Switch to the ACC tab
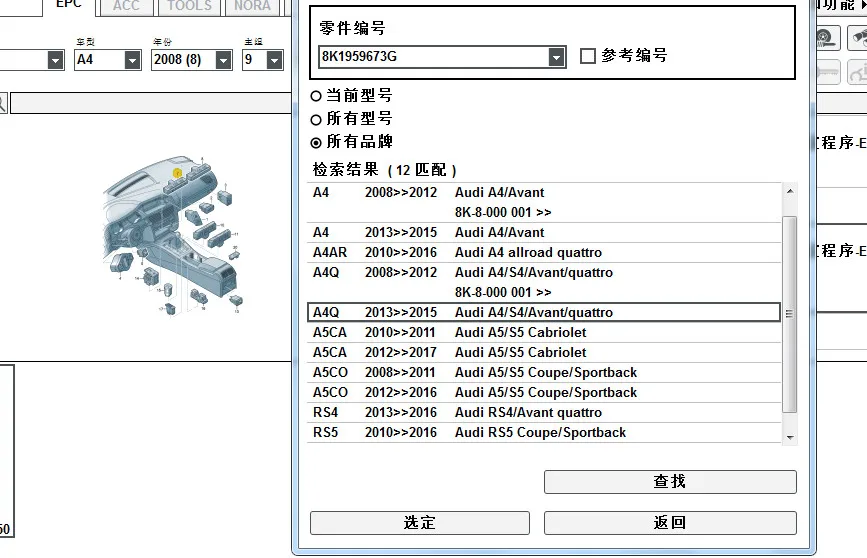867x558 pixels. [x=126, y=7]
